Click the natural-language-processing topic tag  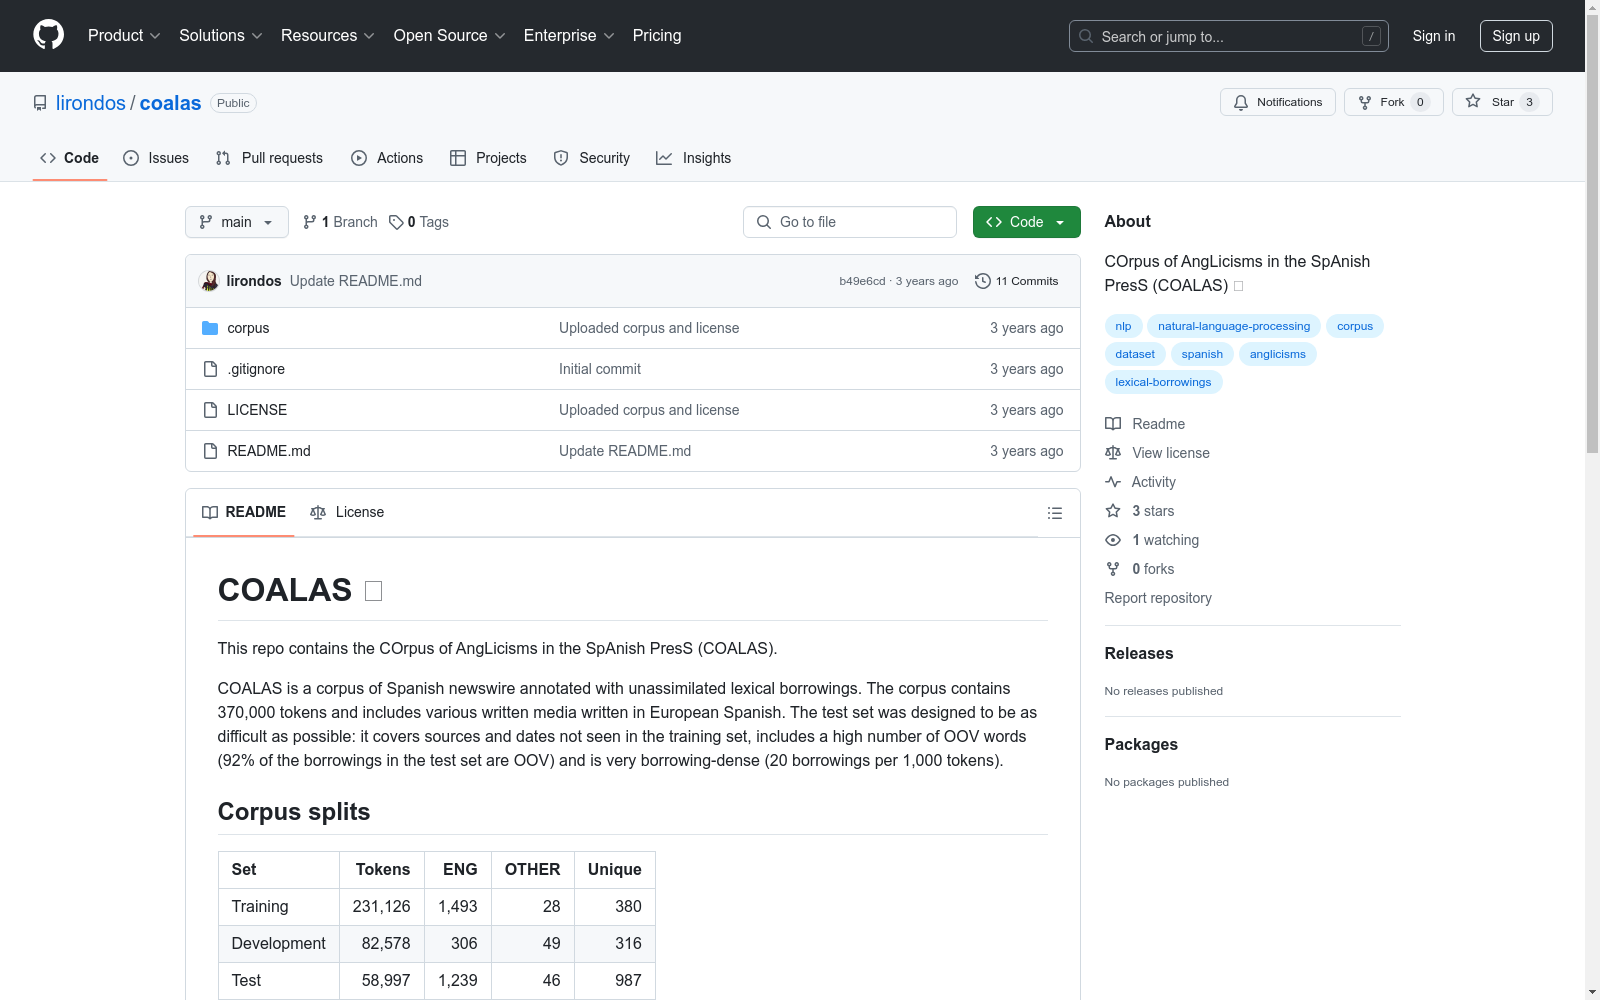[1234, 326]
